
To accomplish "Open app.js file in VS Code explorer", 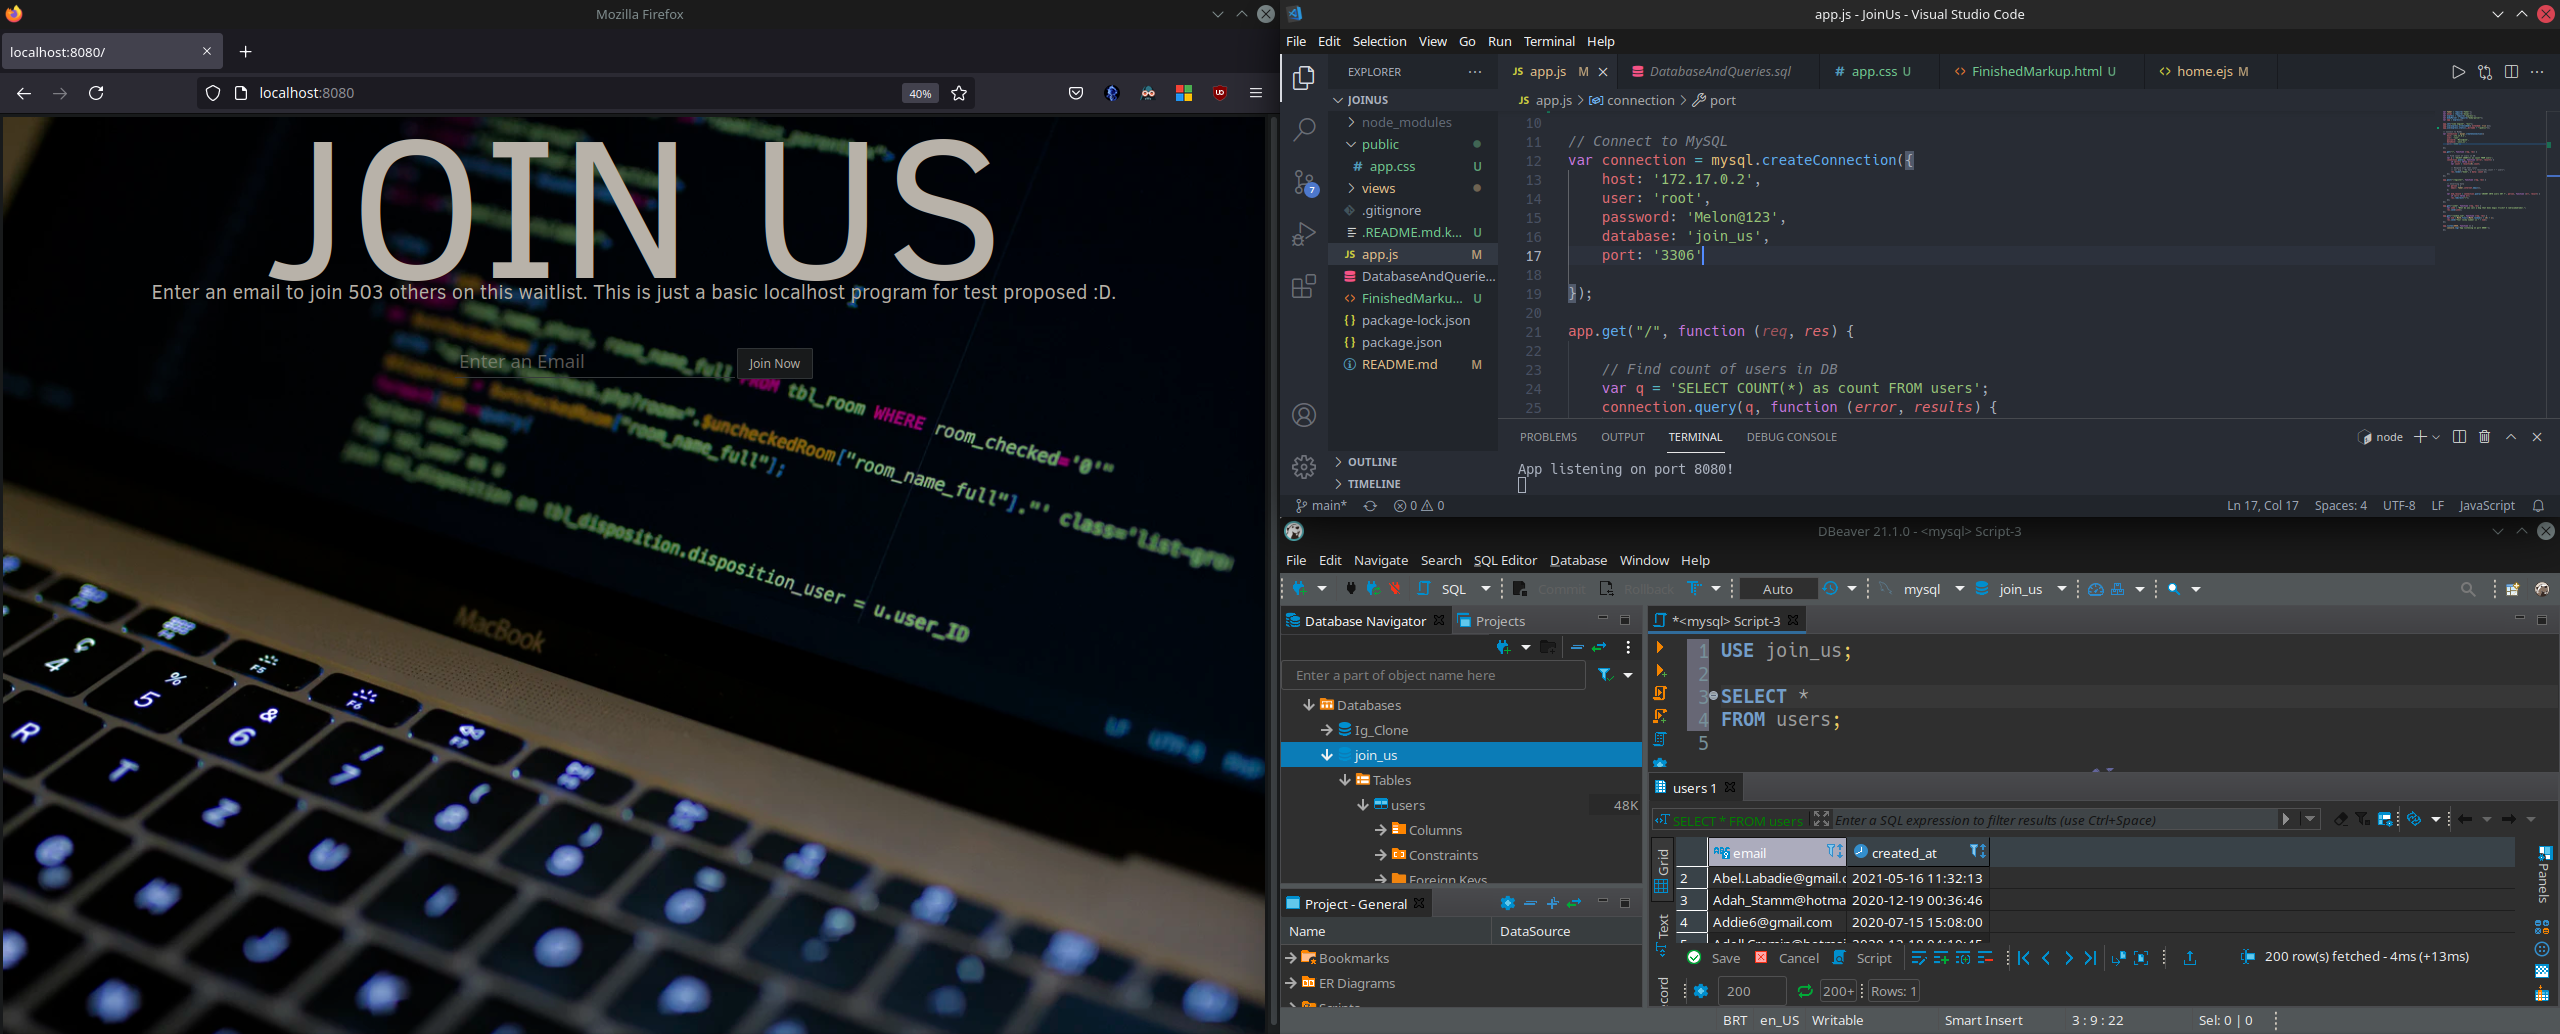I will tap(1413, 255).
